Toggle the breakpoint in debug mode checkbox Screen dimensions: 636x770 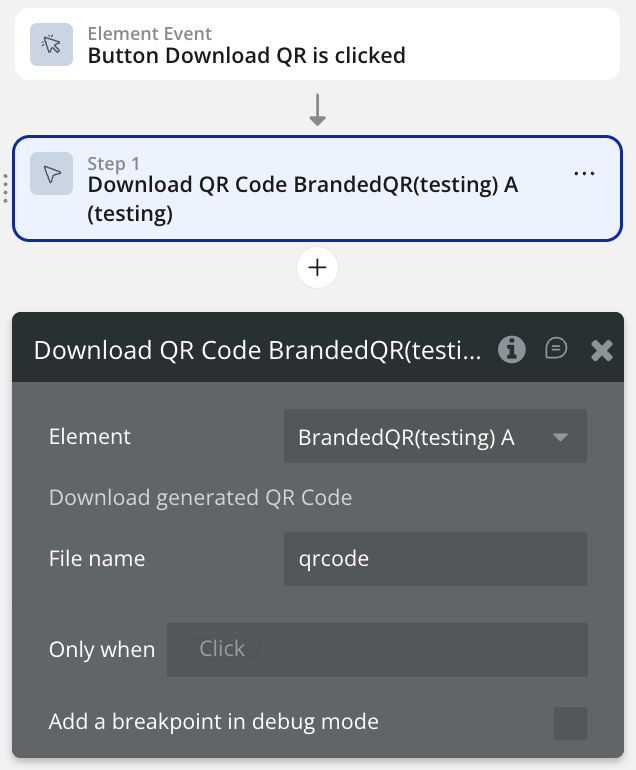[x=570, y=723]
